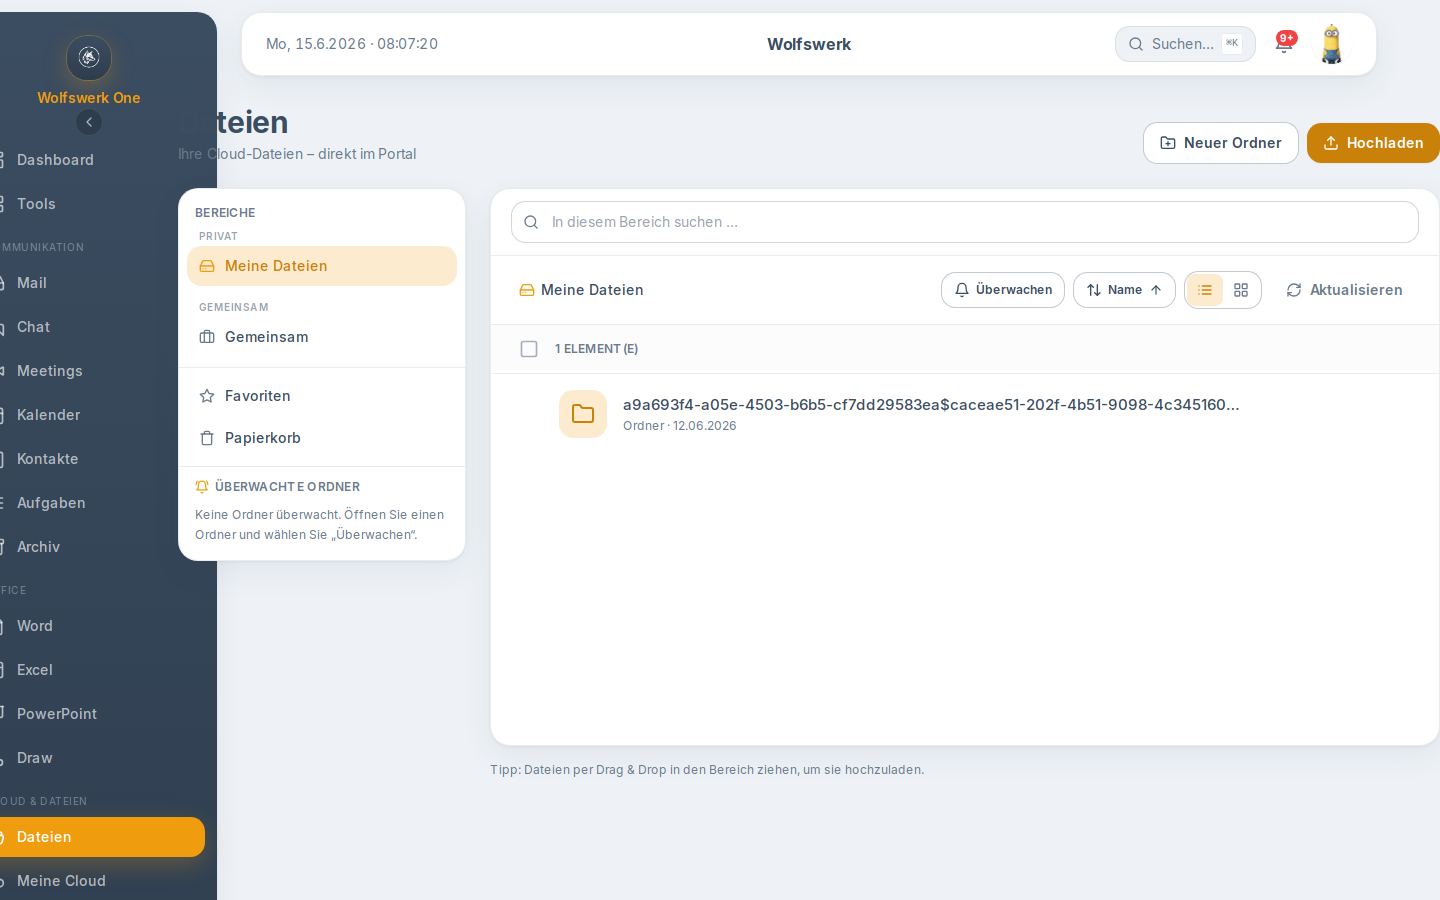Click the new-folder icon in Neuer Ordner

1168,143
